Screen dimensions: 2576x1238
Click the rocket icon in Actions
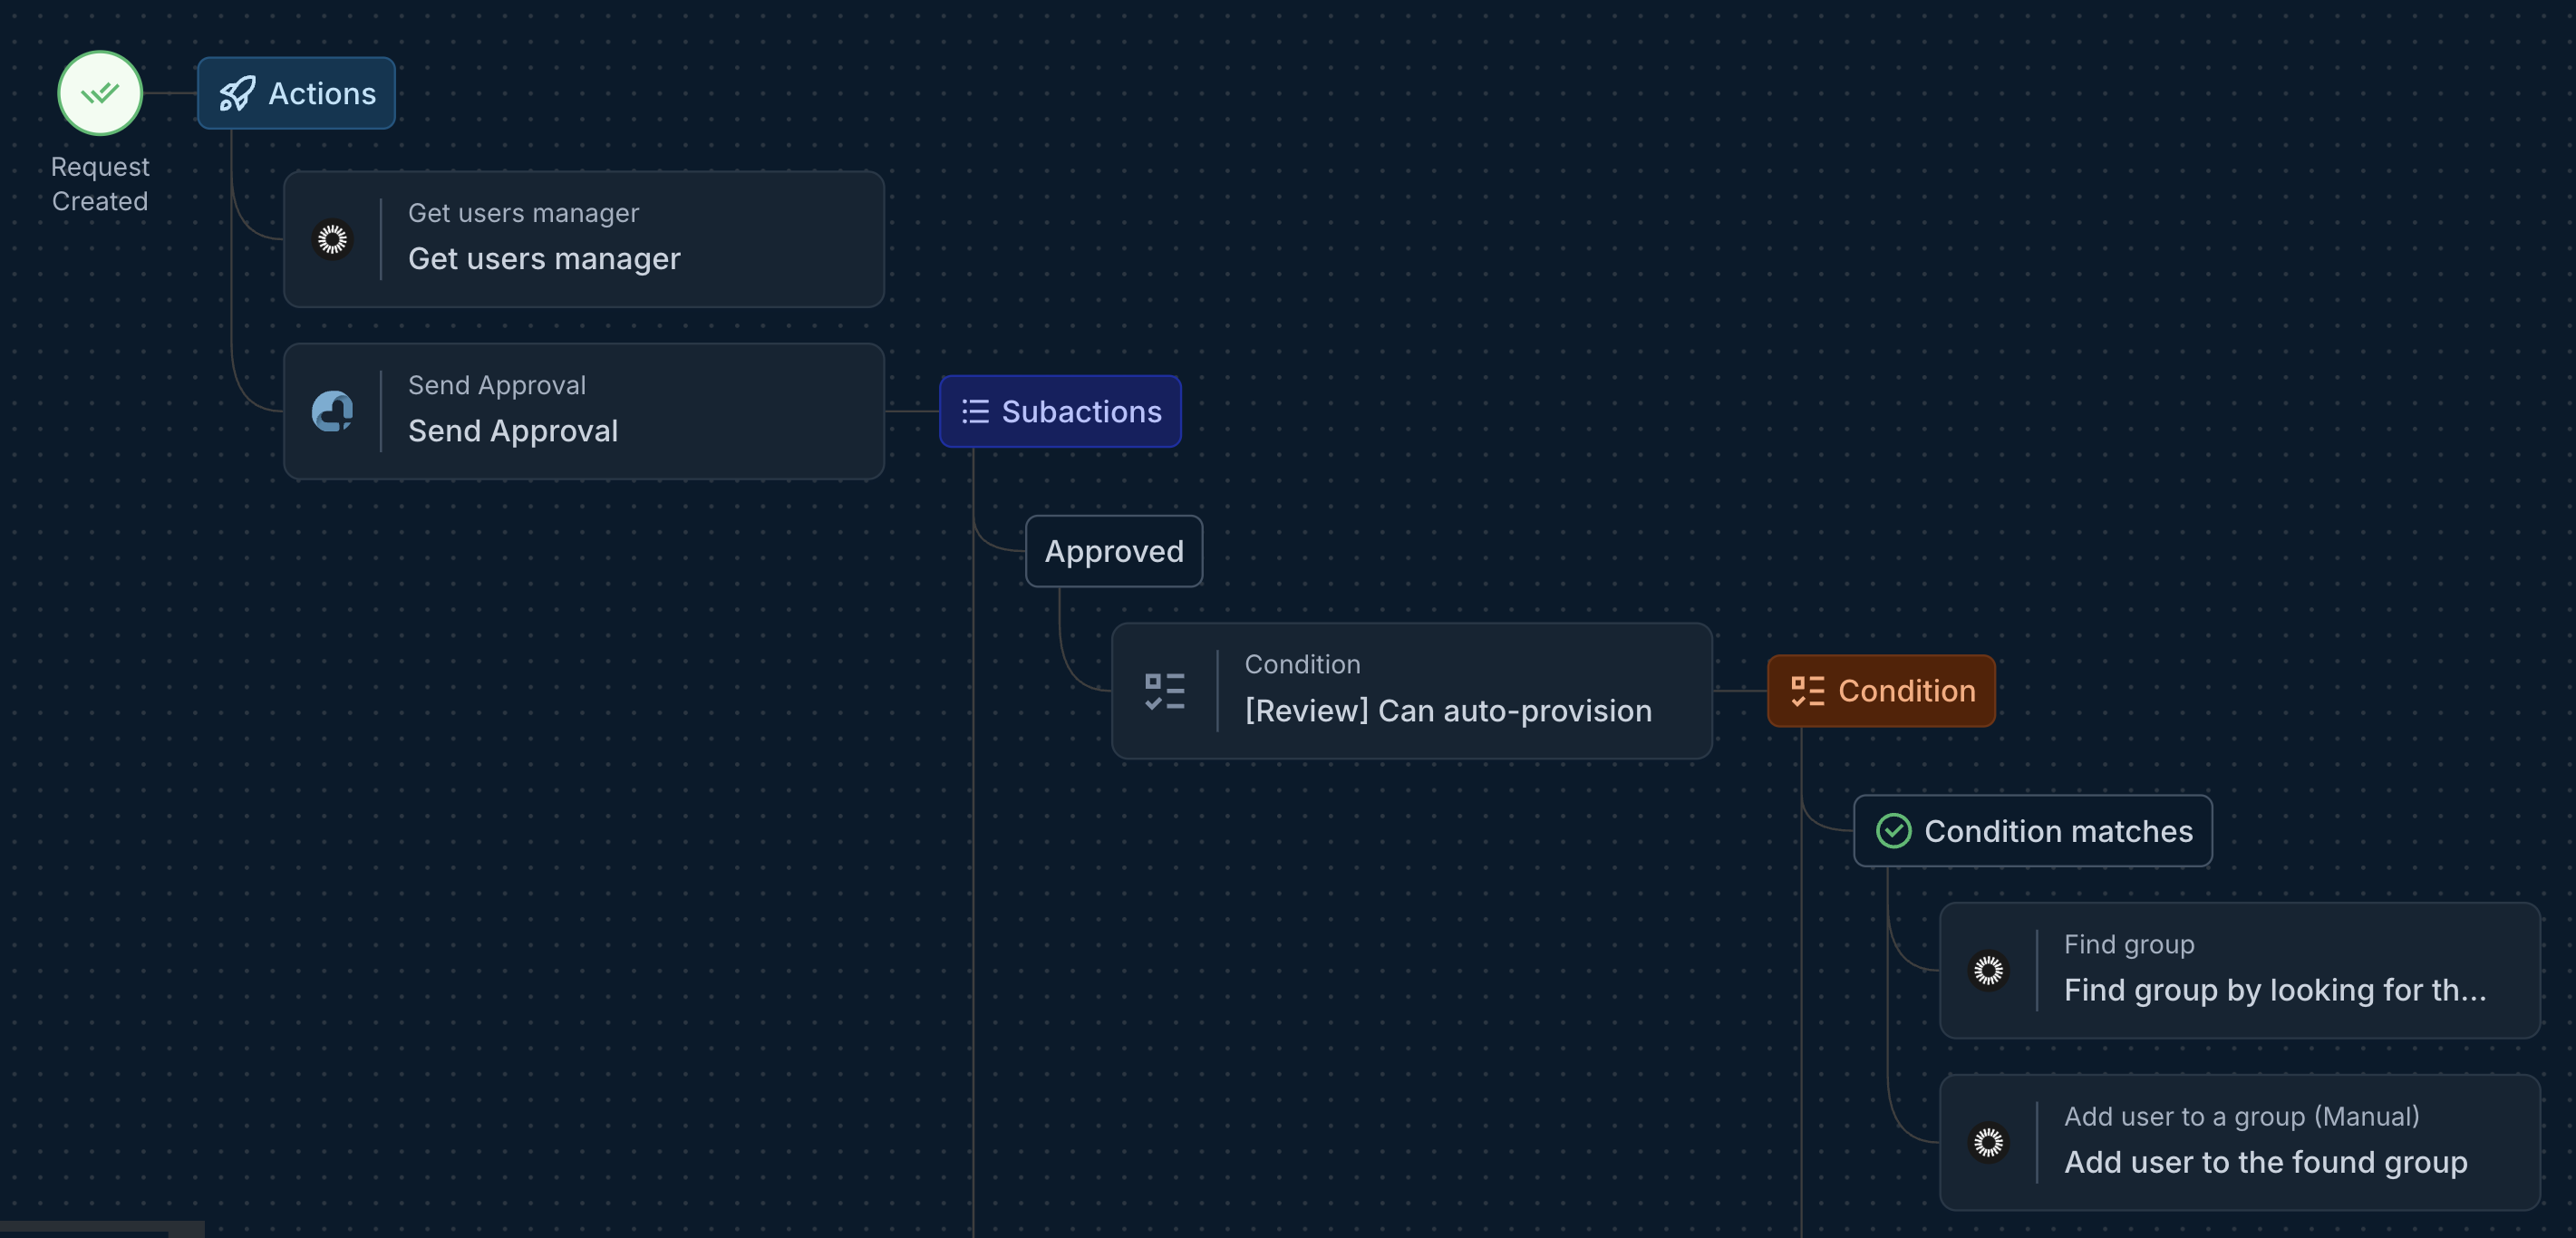tap(237, 94)
